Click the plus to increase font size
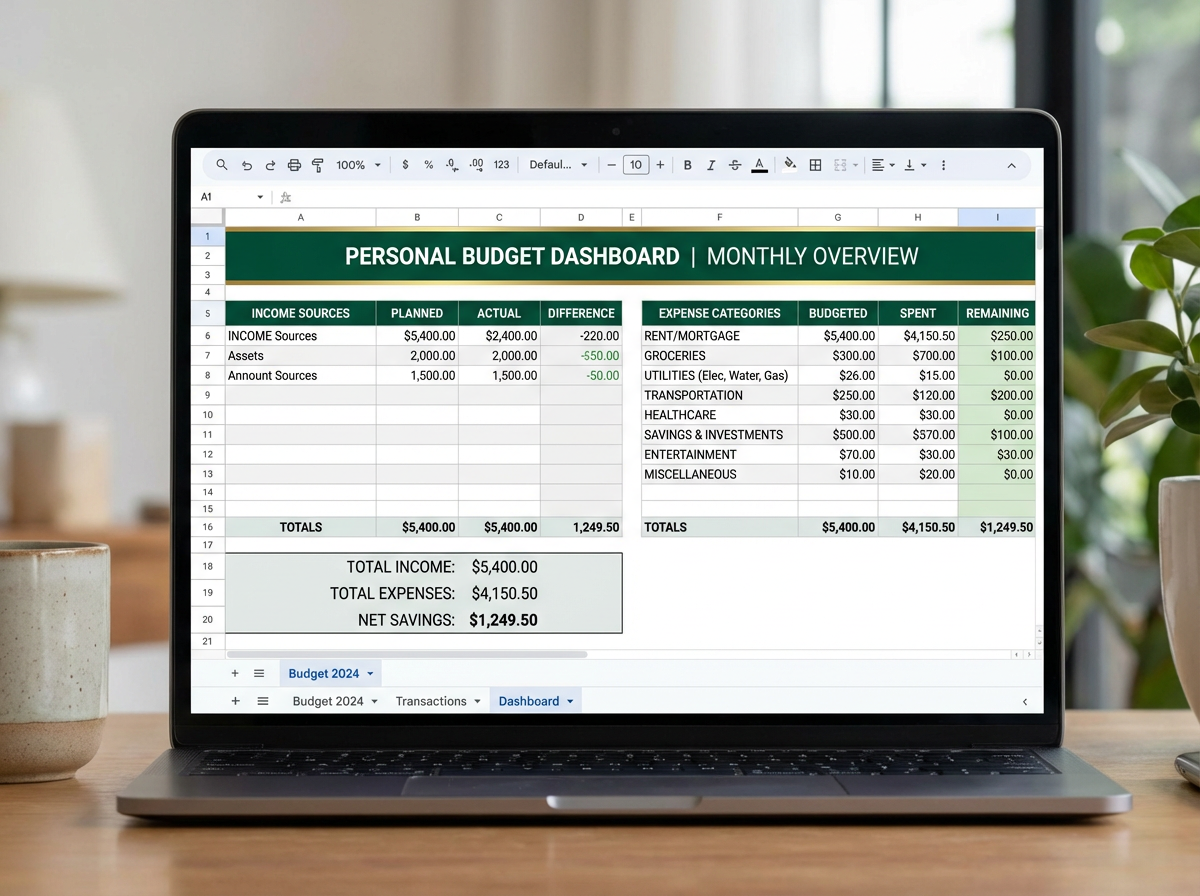 click(660, 165)
